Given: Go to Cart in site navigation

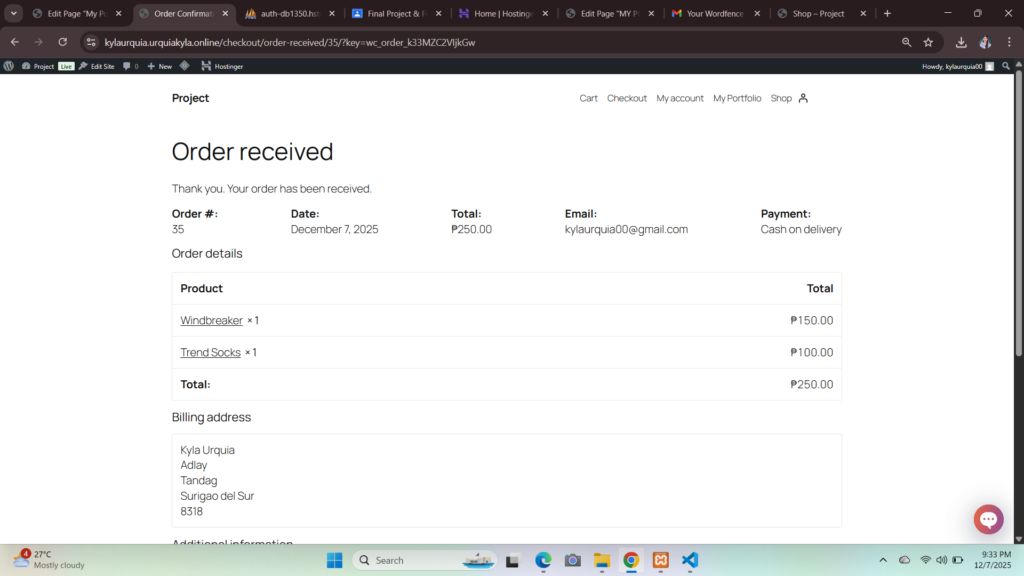Looking at the screenshot, I should [588, 98].
